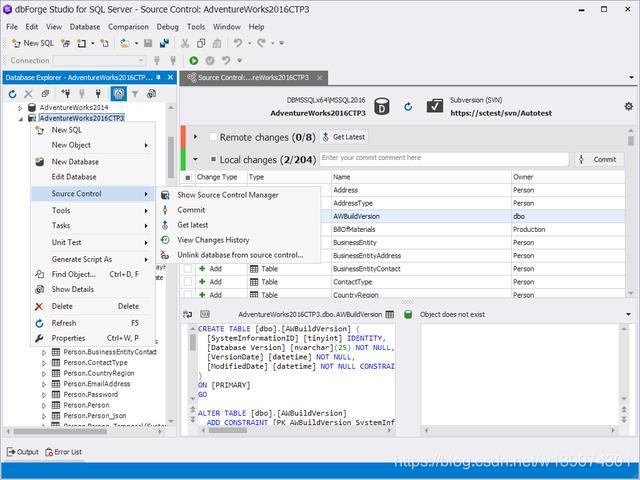The image size is (640, 480).
Task: Choose Find Object in context menu
Action: [x=93, y=274]
